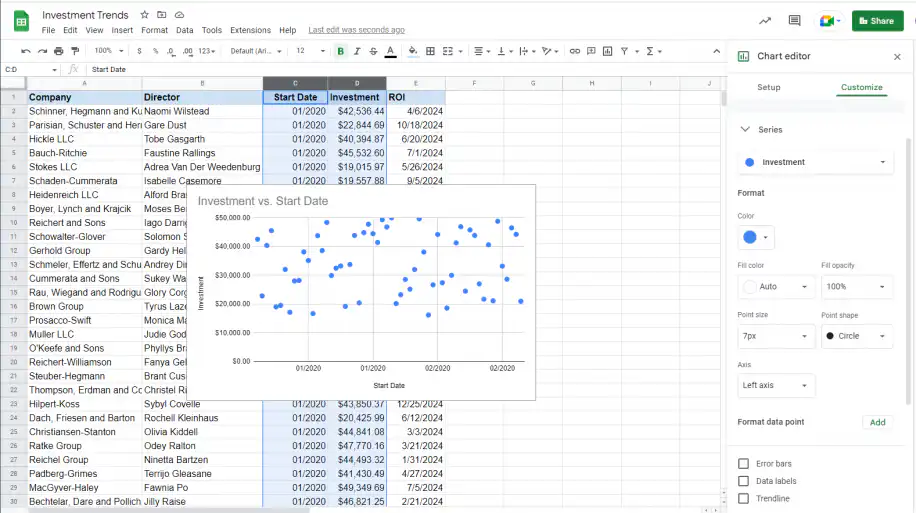The image size is (916, 513).
Task: Open text color picker
Action: [390, 51]
